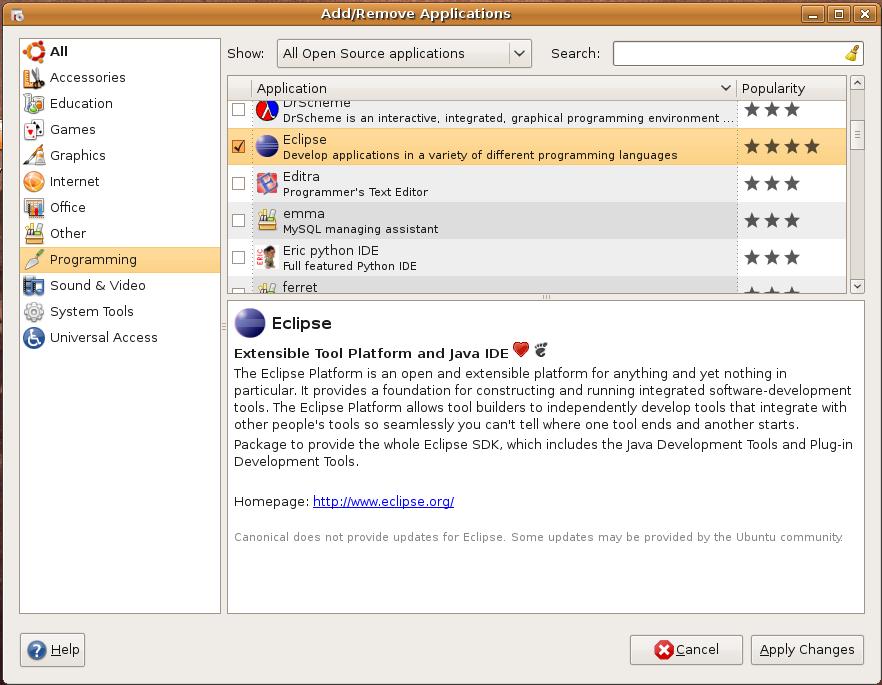Viewport: 882px width, 685px height.
Task: Uncheck the Eclipse checkbox
Action: (x=238, y=147)
